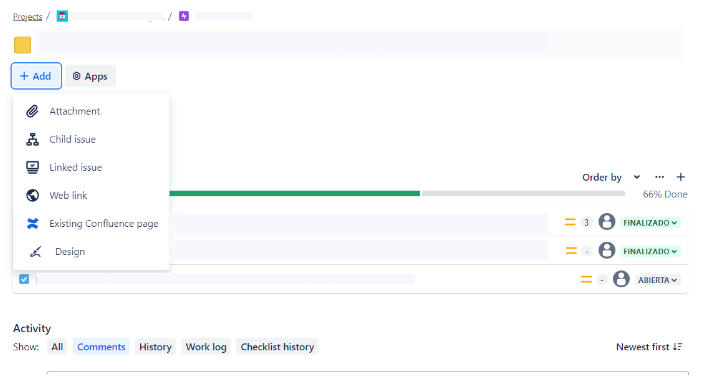
Task: Click the blue checkbox task icon in ABIERTA row
Action: (24, 279)
